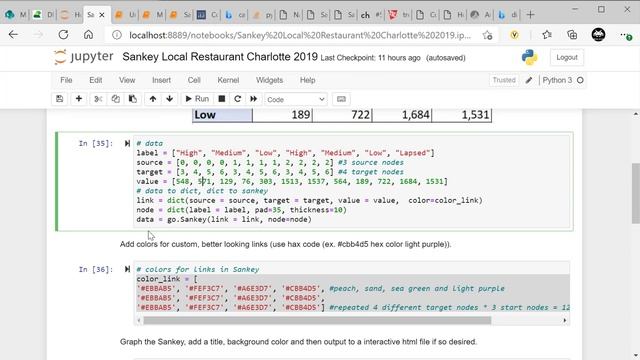Open the Insert menu
Viewport: 640px width, 360px height.
point(161,80)
